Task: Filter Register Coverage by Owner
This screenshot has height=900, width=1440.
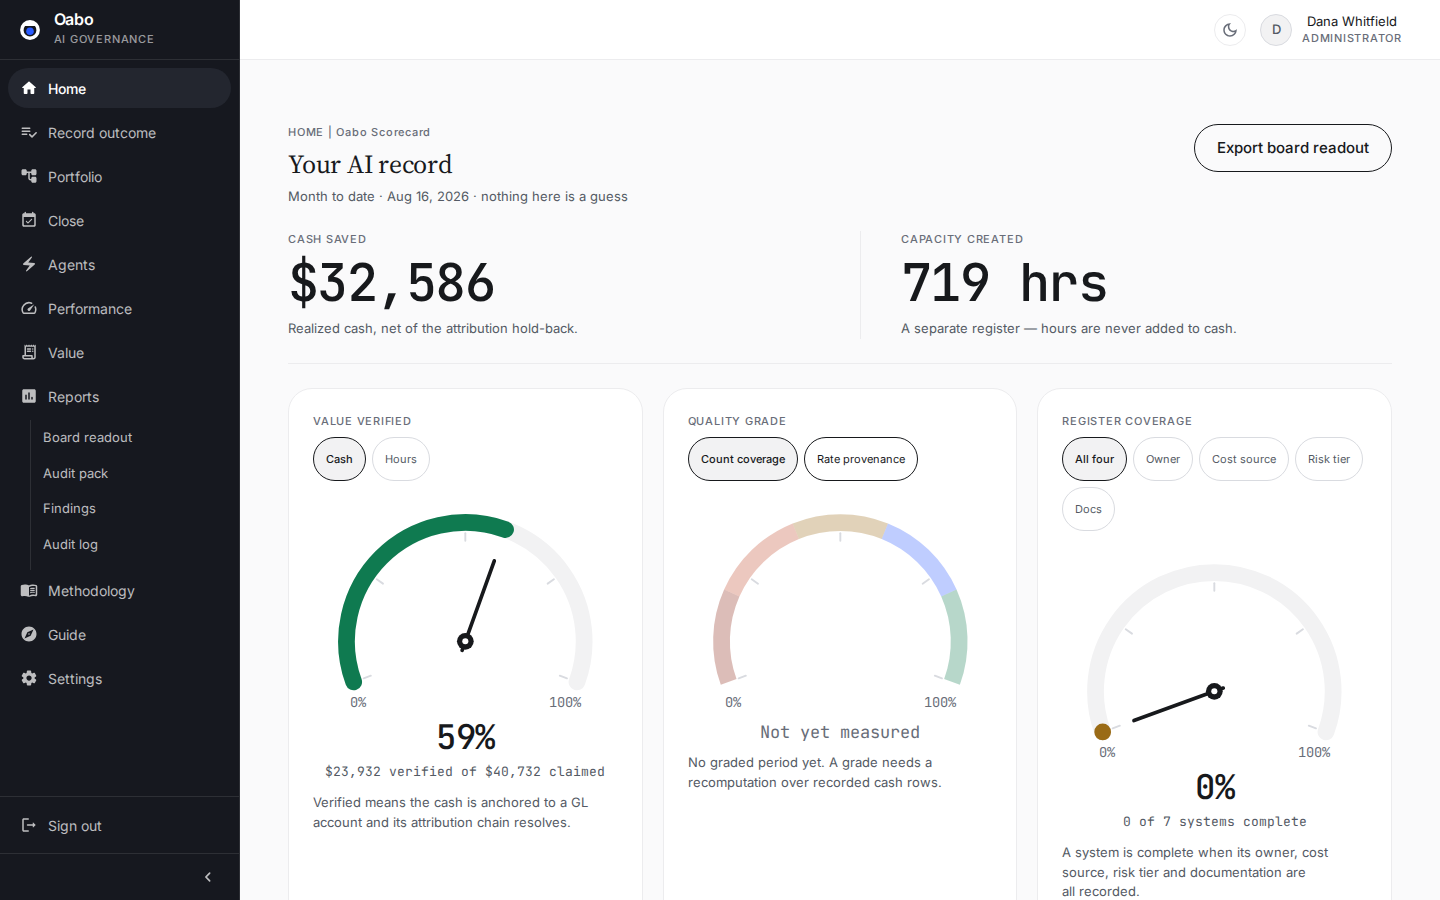Action: (1163, 459)
